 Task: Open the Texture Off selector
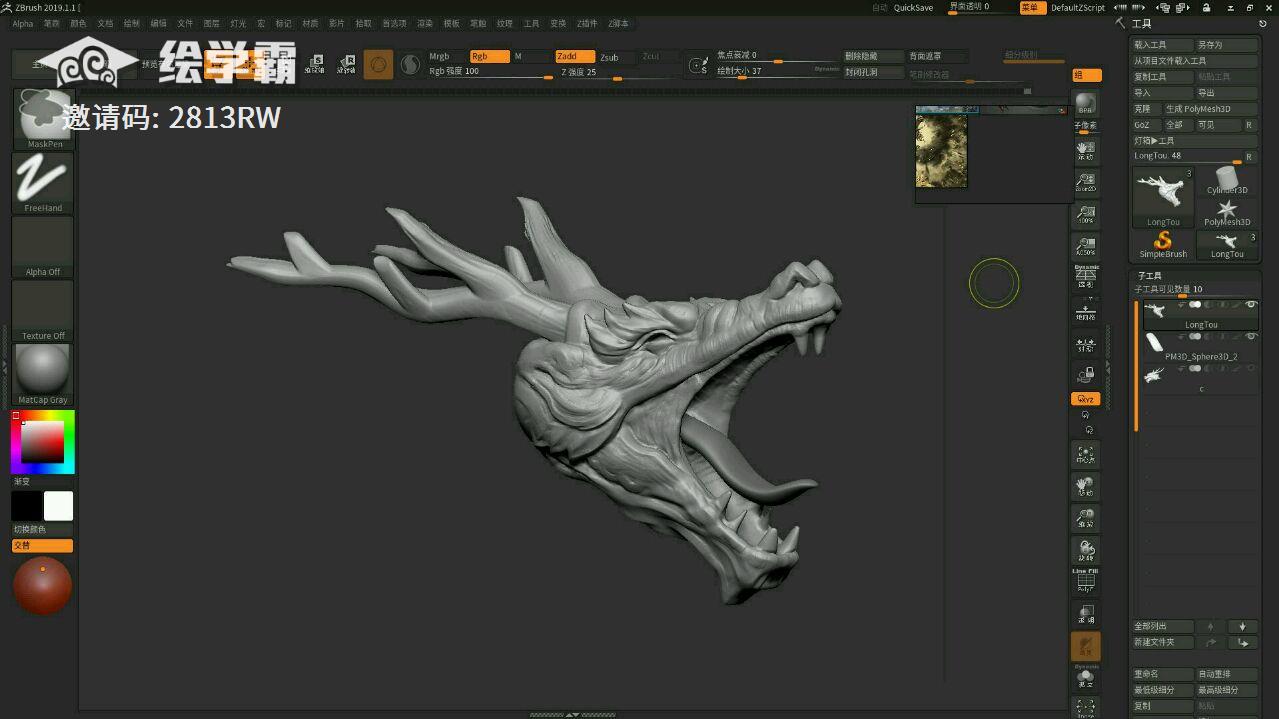click(x=43, y=311)
